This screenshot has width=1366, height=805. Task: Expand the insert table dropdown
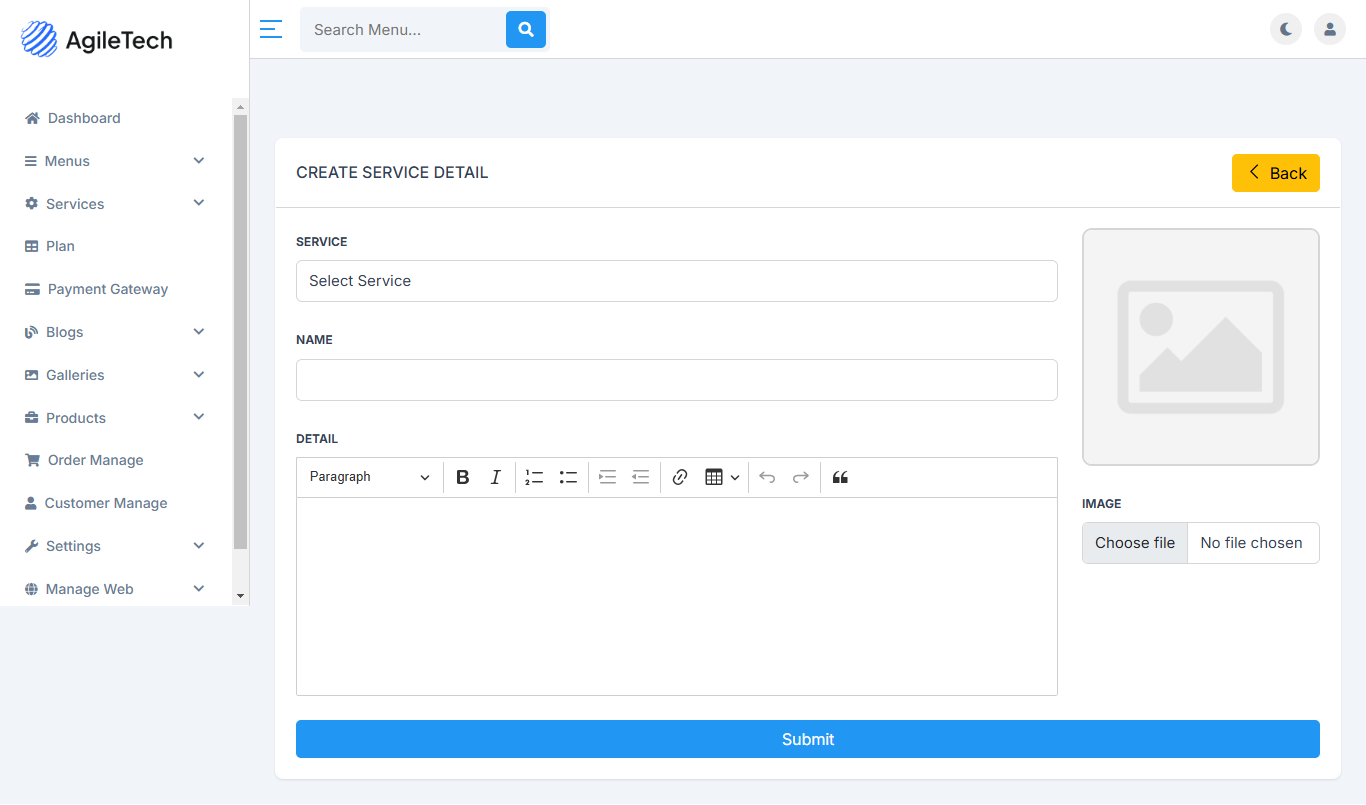(x=722, y=477)
